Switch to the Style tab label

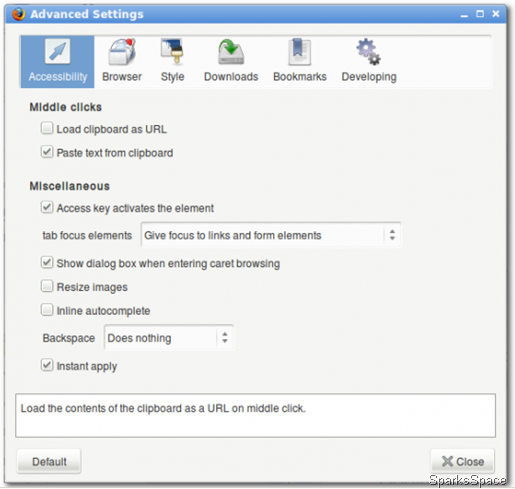[172, 77]
